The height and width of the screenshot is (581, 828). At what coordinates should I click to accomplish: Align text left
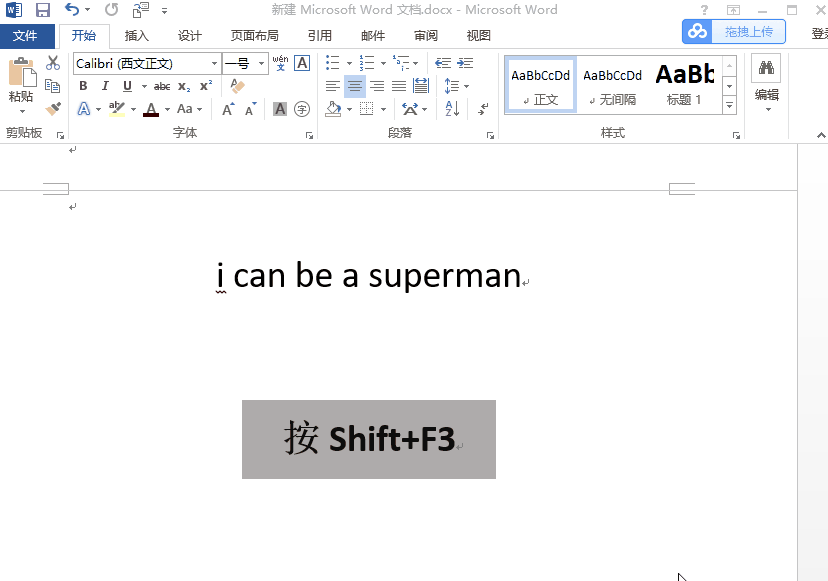pyautogui.click(x=333, y=86)
